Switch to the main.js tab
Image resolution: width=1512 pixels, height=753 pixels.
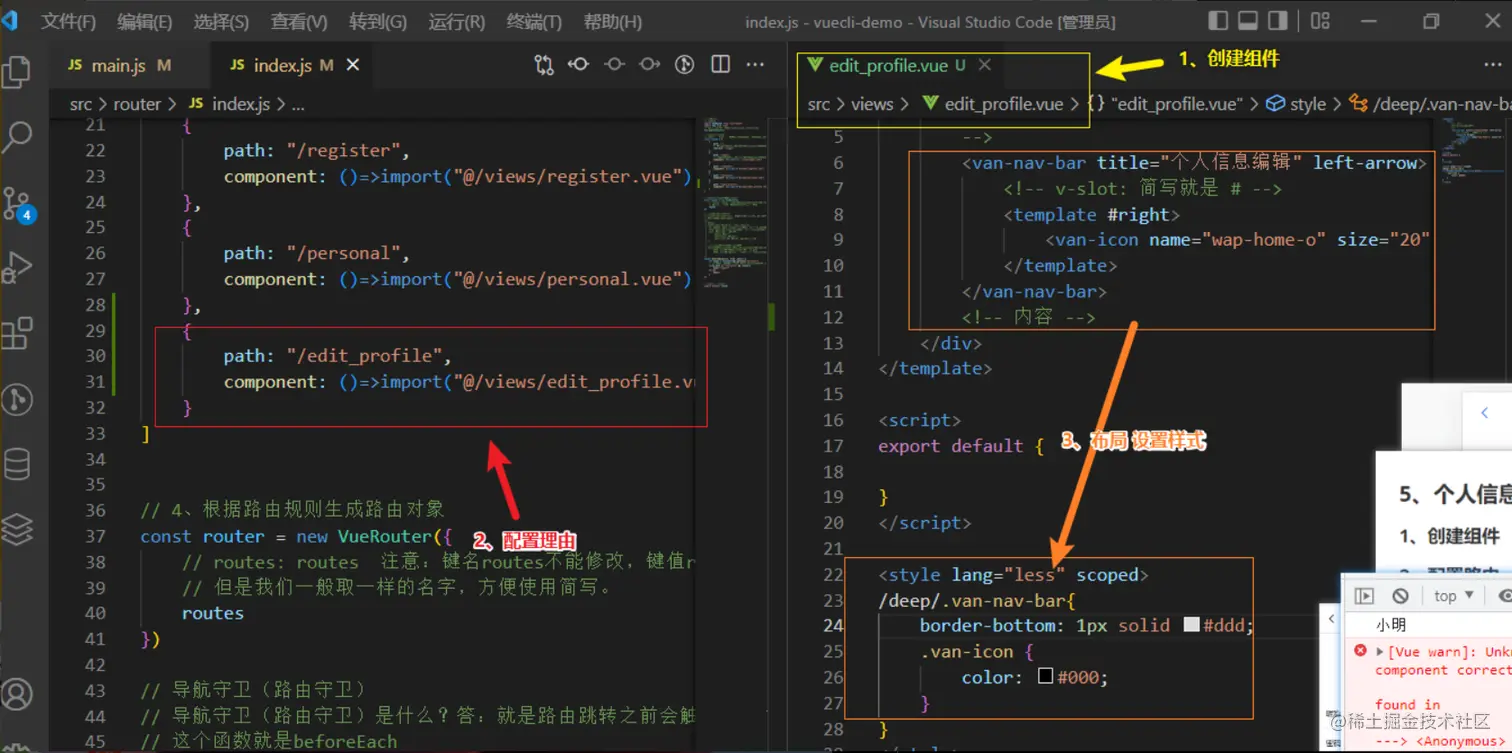click(119, 65)
